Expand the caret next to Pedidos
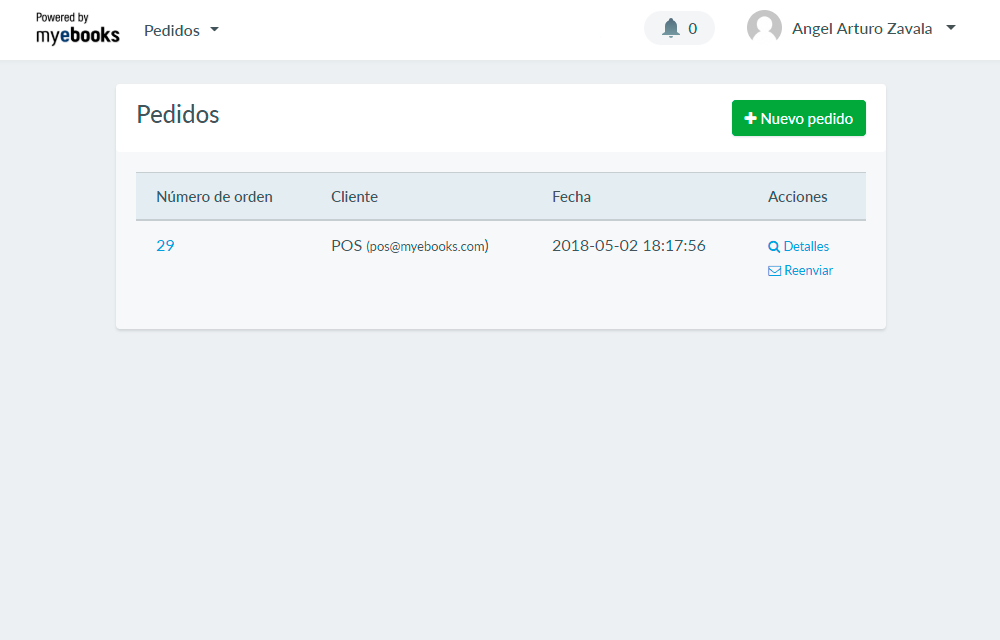The height and width of the screenshot is (640, 1000). [214, 30]
